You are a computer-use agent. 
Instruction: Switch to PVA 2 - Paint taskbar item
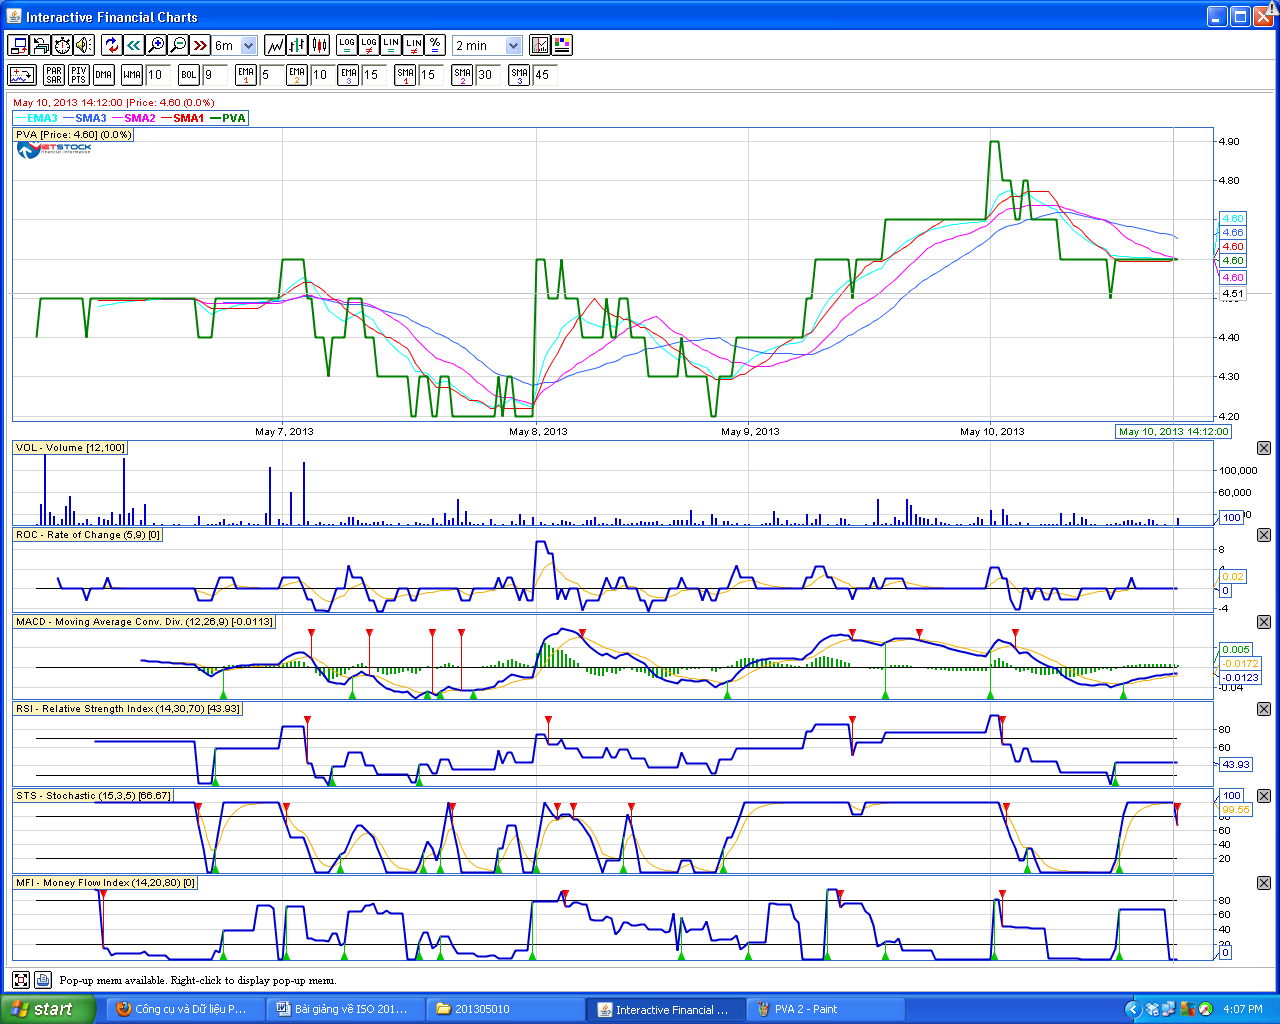826,1009
